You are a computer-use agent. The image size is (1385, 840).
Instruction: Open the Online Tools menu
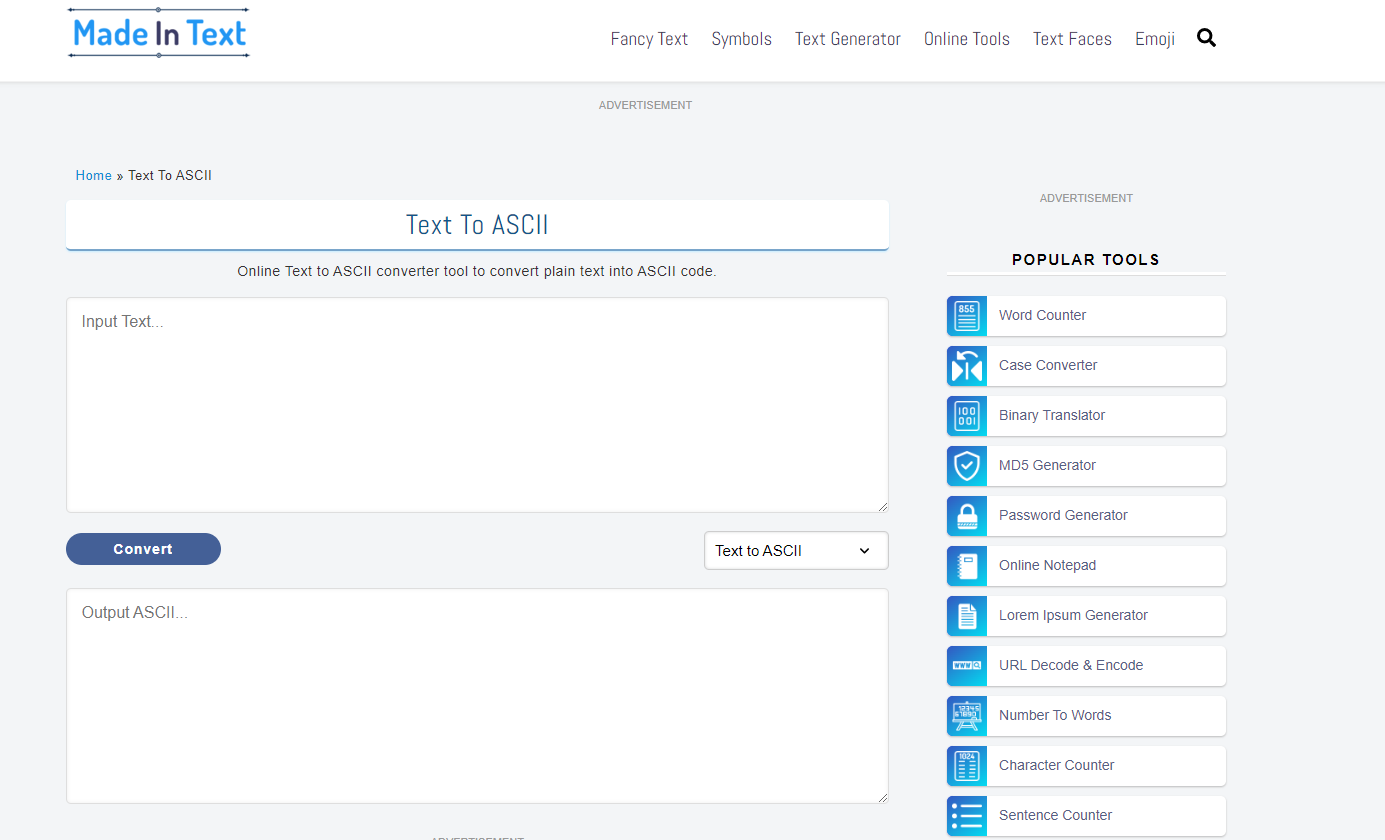click(966, 39)
